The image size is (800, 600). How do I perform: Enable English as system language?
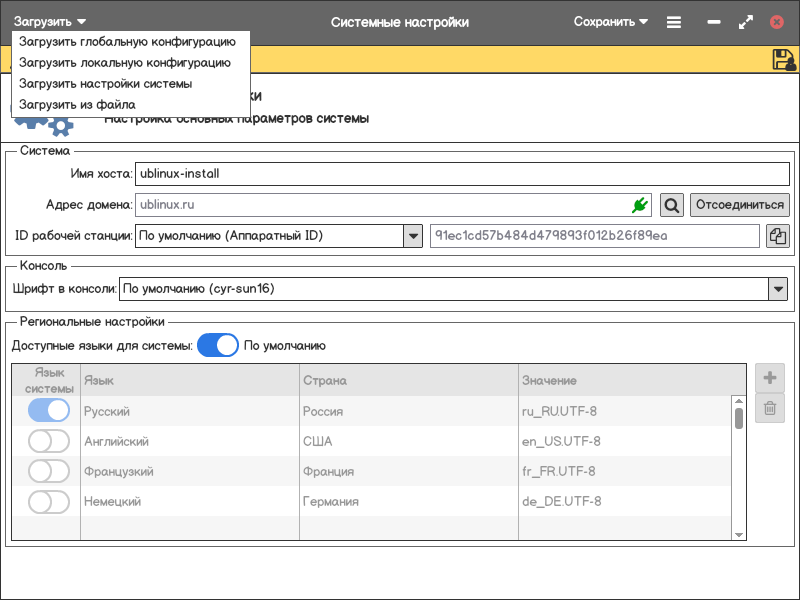pos(49,441)
